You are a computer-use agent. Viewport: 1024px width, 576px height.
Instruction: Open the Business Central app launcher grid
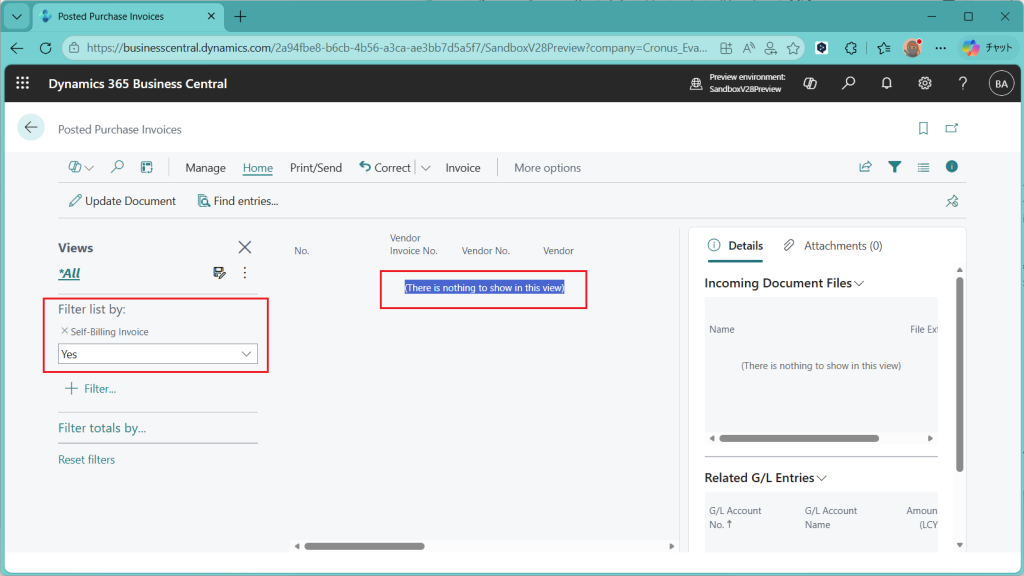23,83
